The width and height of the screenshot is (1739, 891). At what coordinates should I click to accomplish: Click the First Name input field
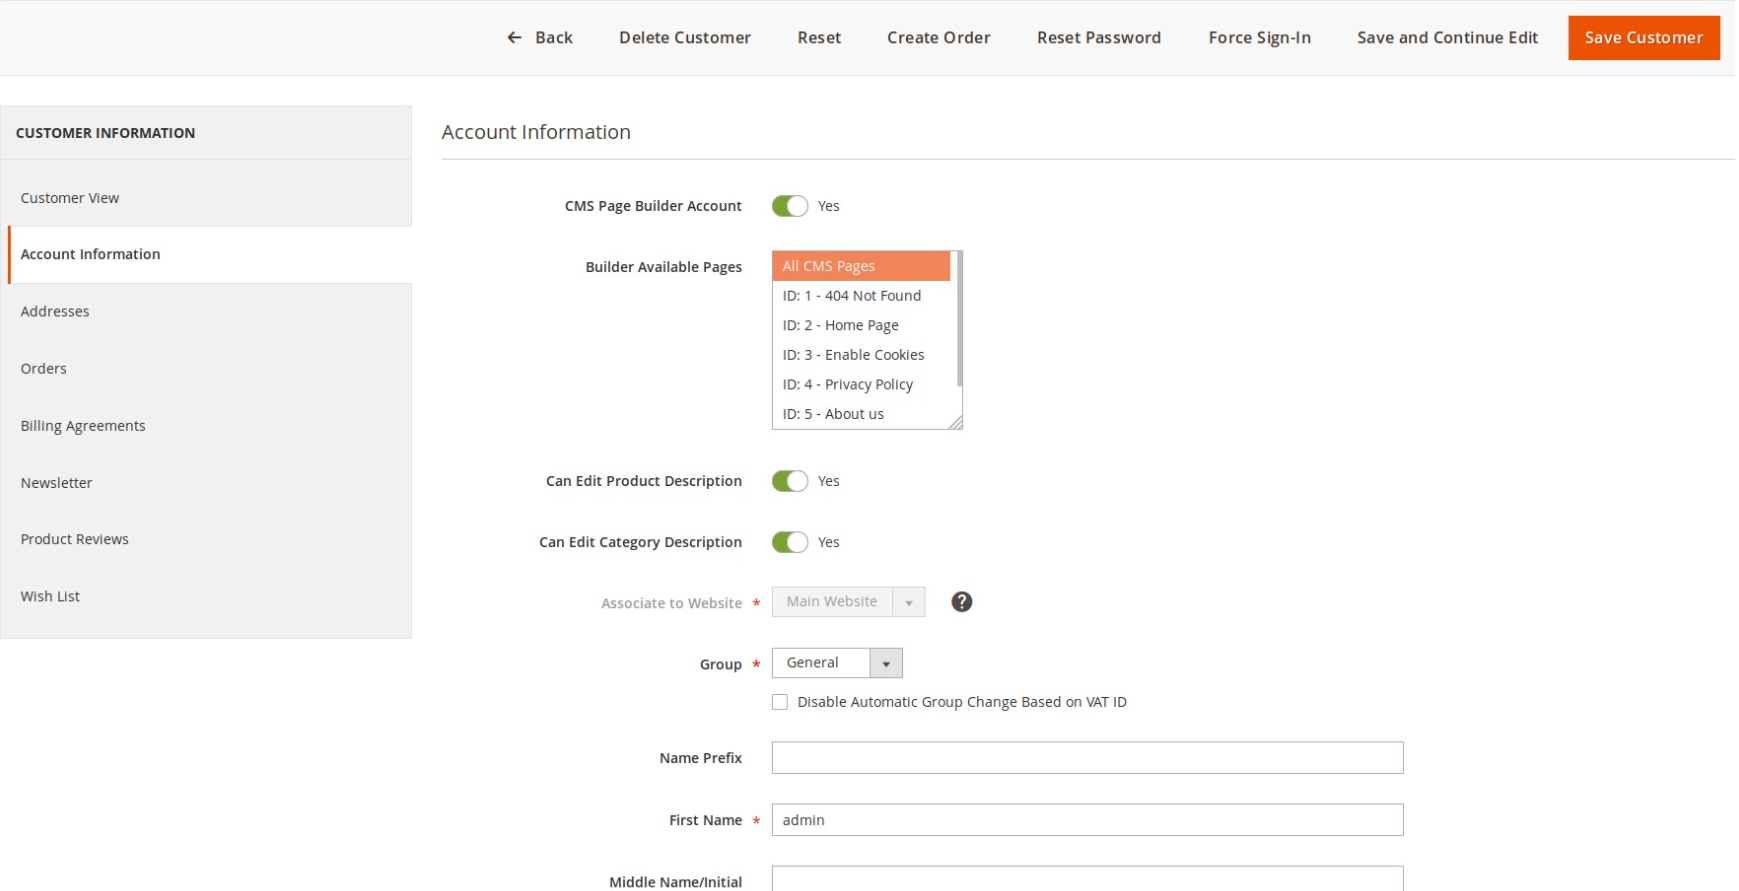coord(1087,820)
